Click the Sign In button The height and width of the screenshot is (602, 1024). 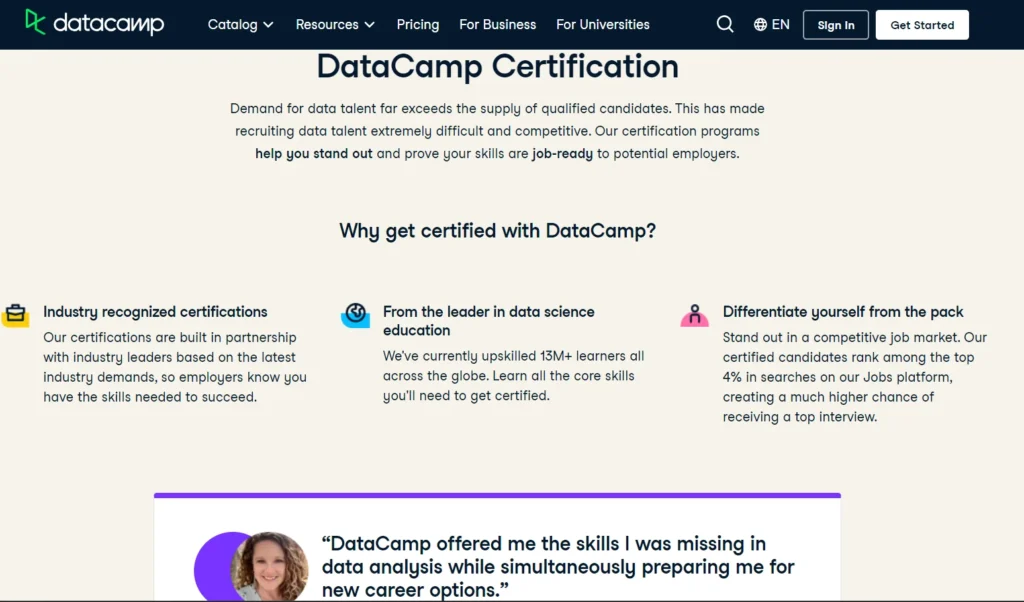click(x=835, y=25)
